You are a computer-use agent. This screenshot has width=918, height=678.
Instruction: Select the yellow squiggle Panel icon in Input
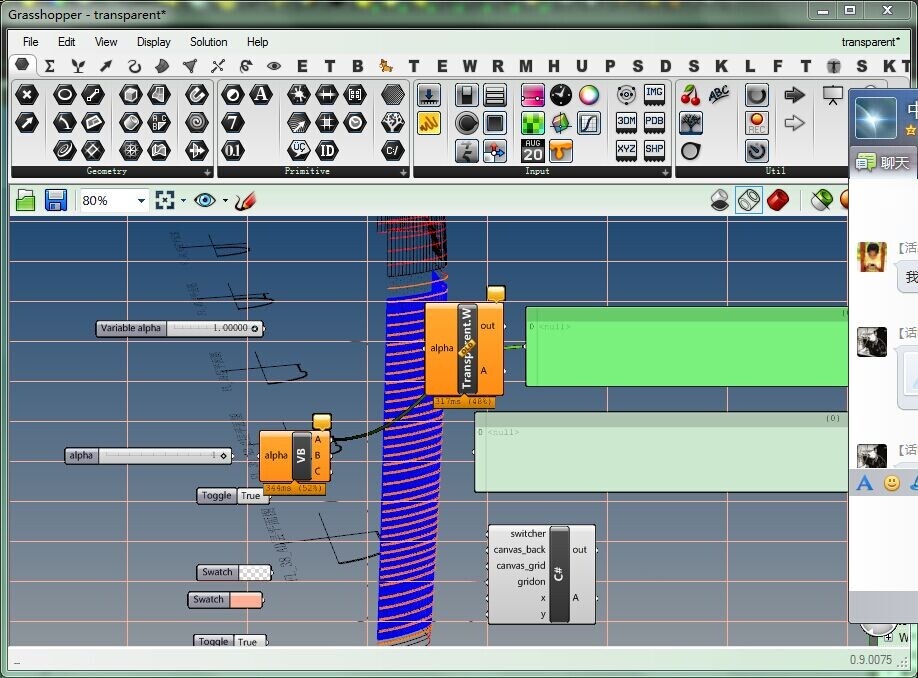(x=429, y=123)
